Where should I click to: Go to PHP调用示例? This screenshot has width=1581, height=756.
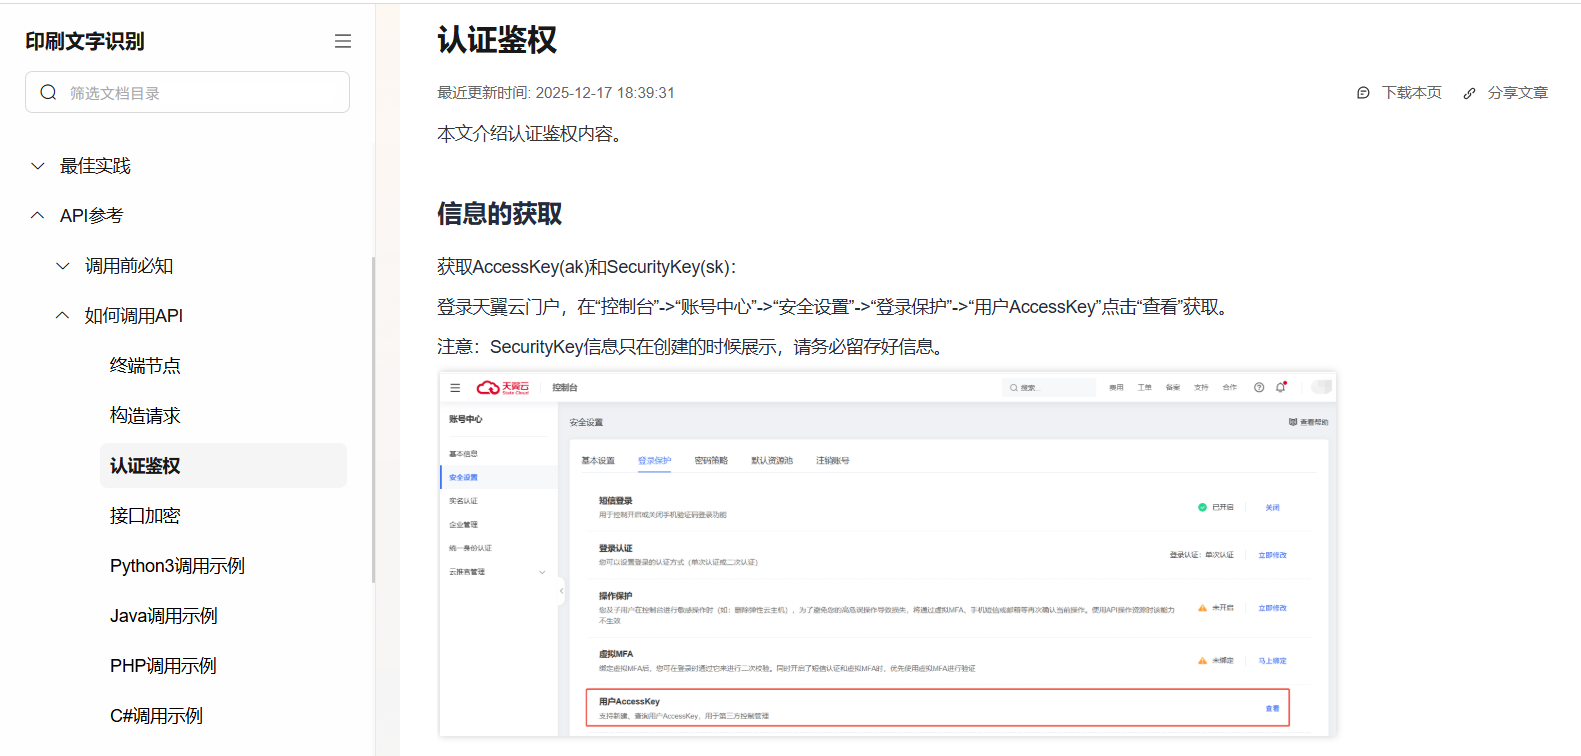point(163,666)
